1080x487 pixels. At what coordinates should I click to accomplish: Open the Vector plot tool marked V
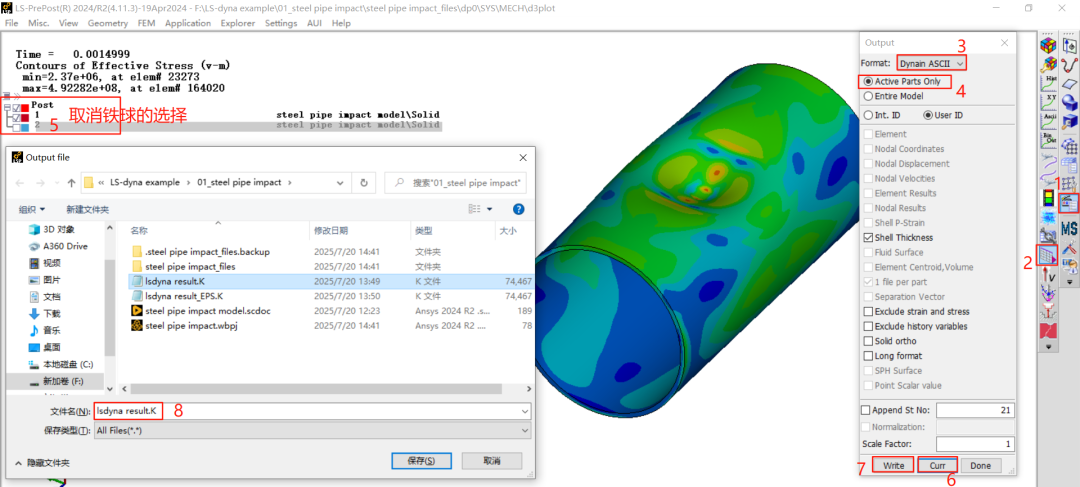point(1048,273)
